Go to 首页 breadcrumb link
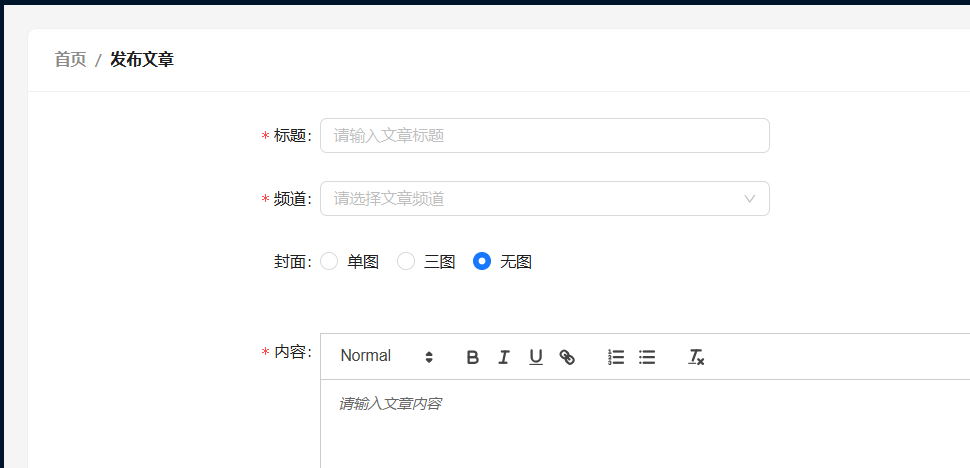 pos(71,60)
